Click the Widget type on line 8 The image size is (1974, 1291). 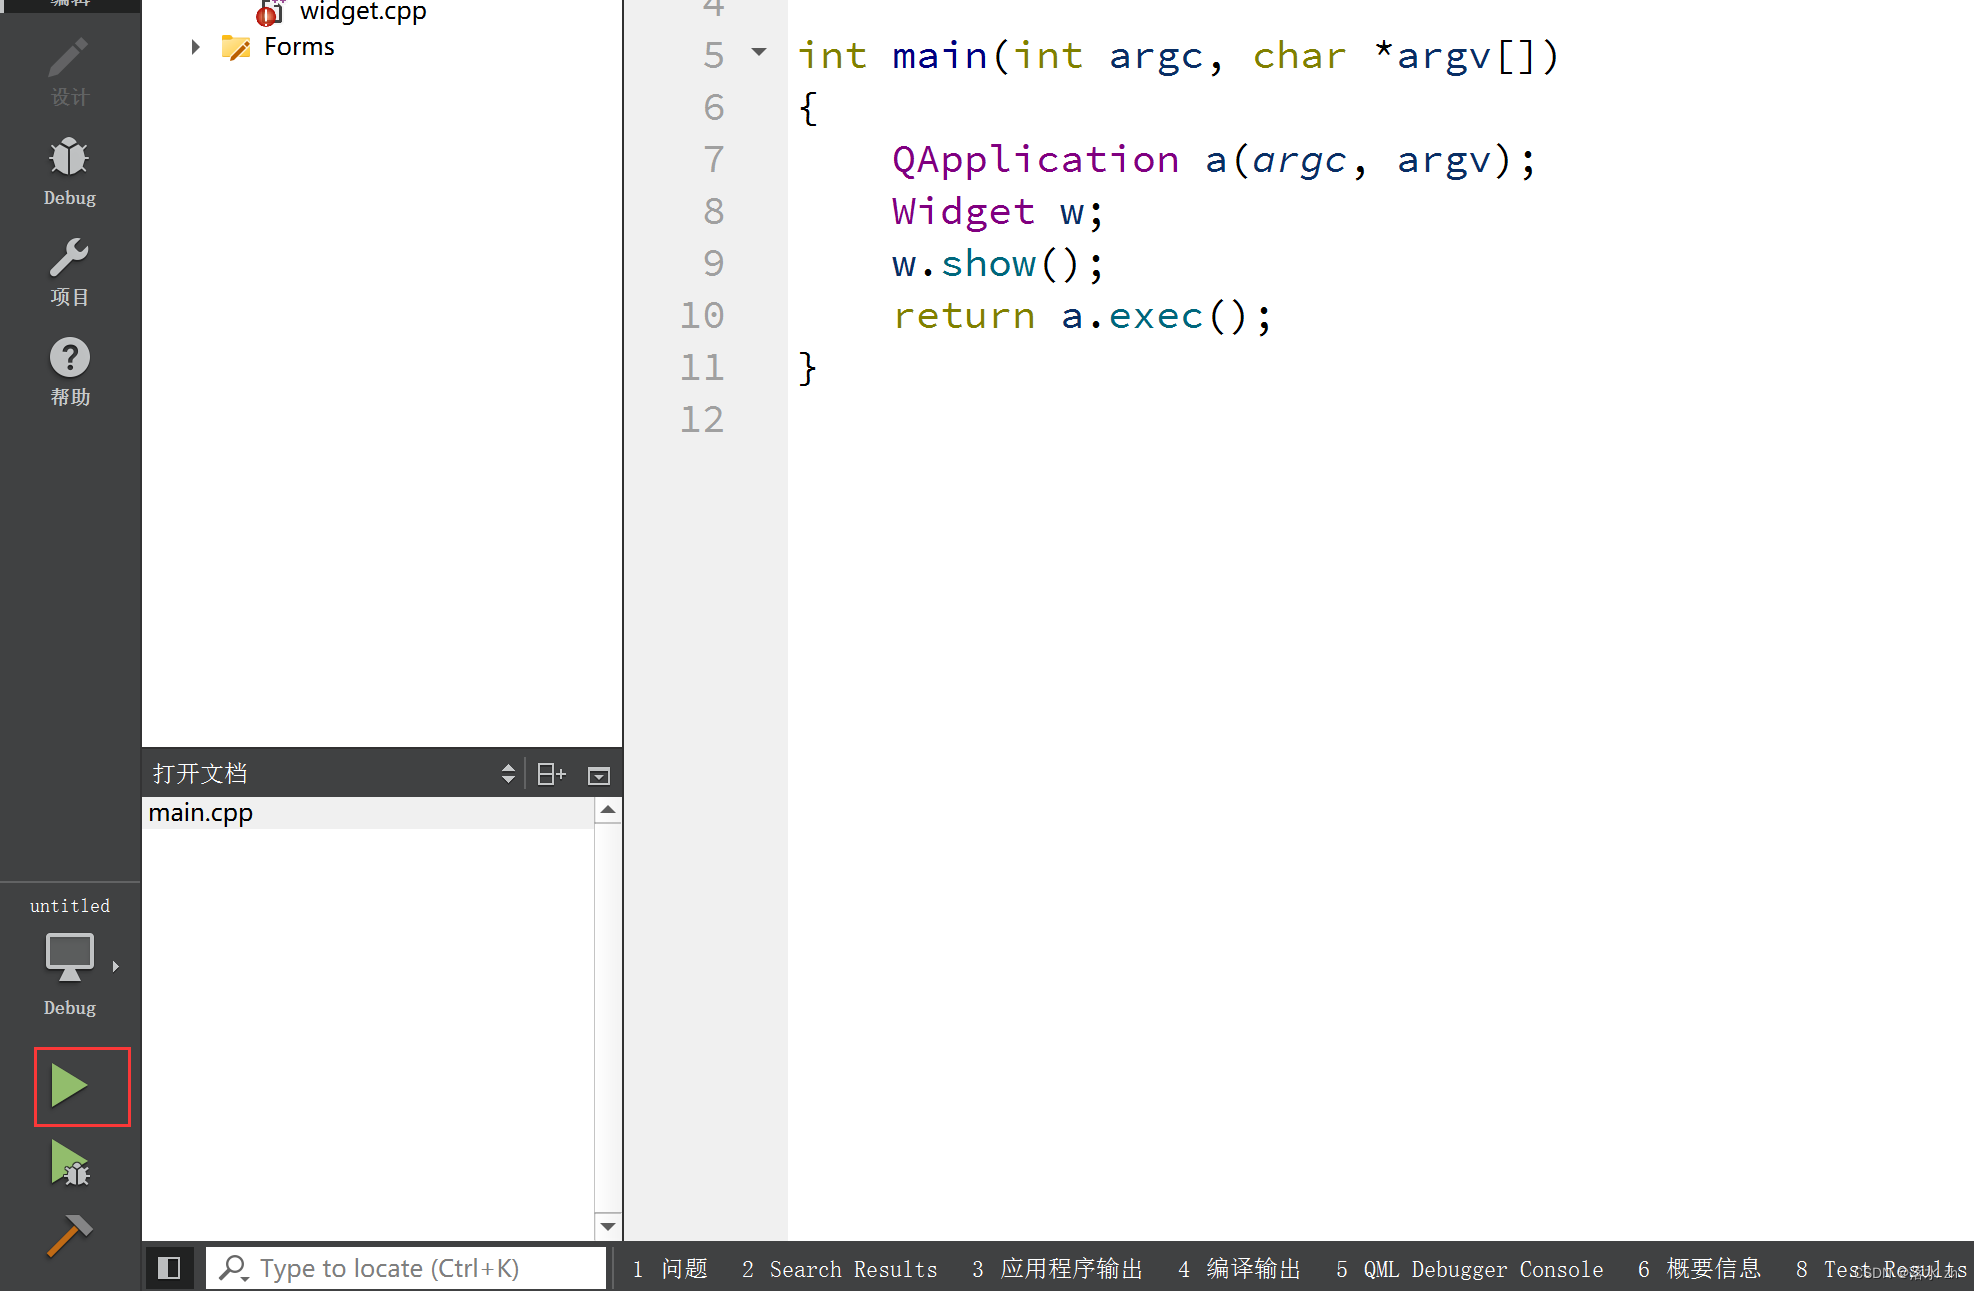[962, 212]
